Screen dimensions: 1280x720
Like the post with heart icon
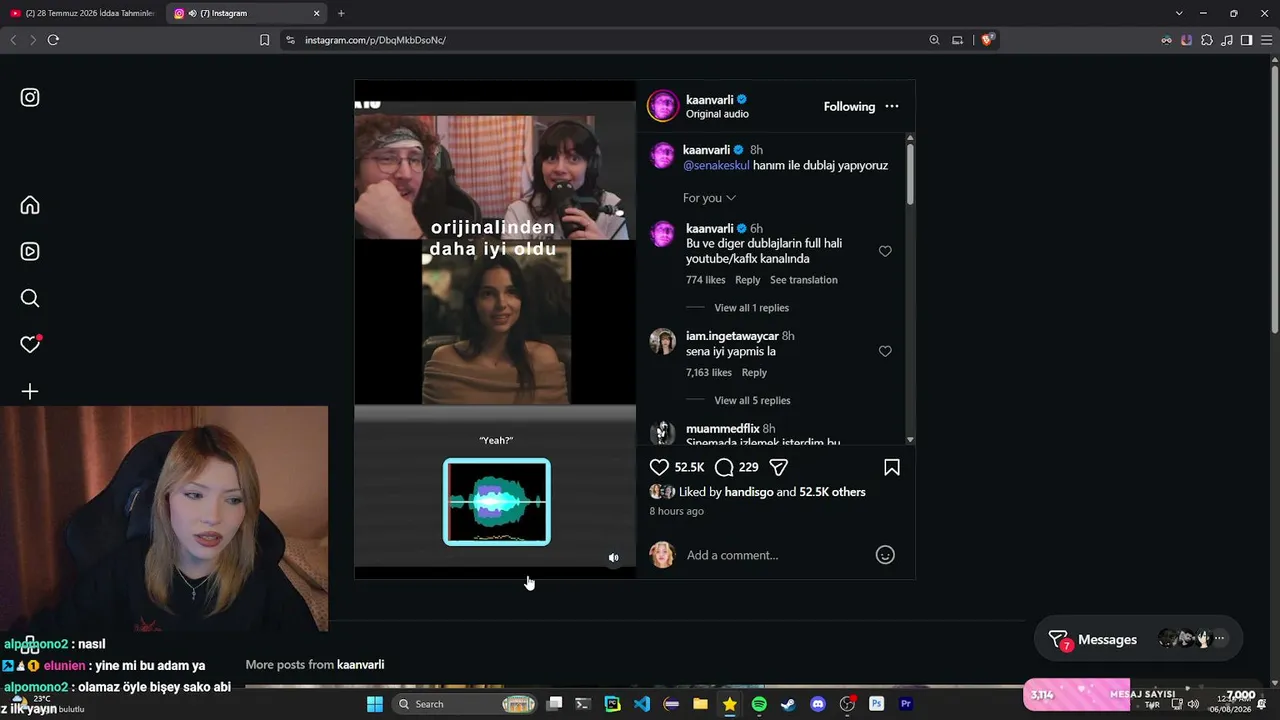click(x=659, y=467)
